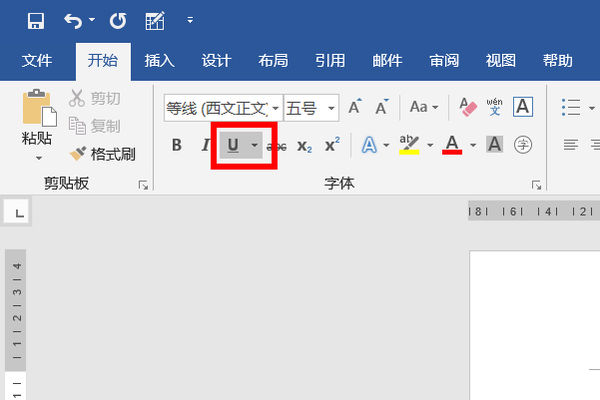The width and height of the screenshot is (600, 400).
Task: Open the undo history dropdown arrow
Action: [x=92, y=19]
